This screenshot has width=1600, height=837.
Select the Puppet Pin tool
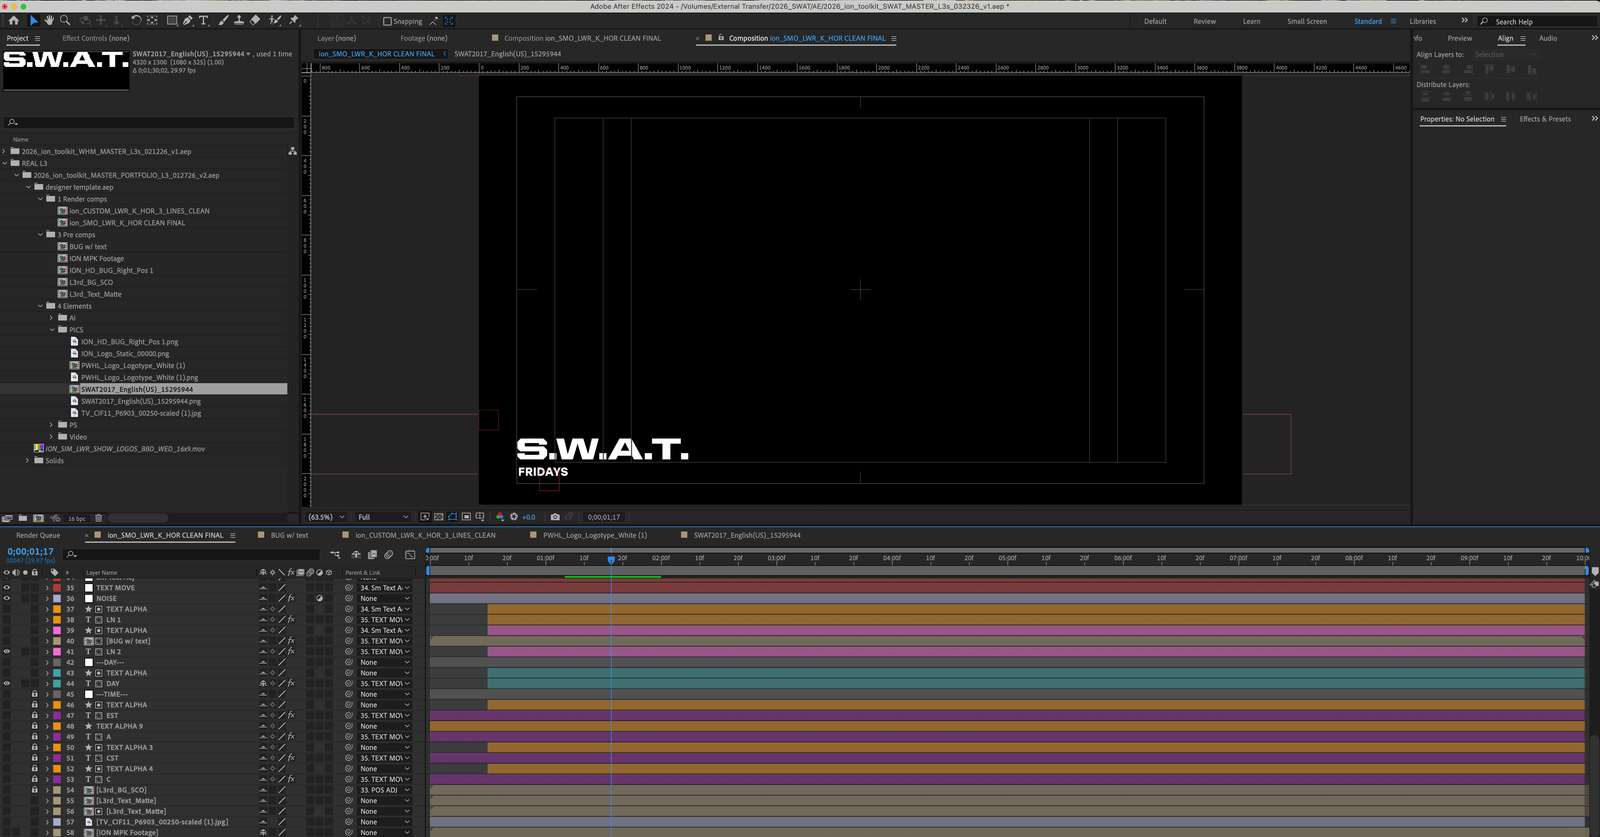pyautogui.click(x=294, y=20)
